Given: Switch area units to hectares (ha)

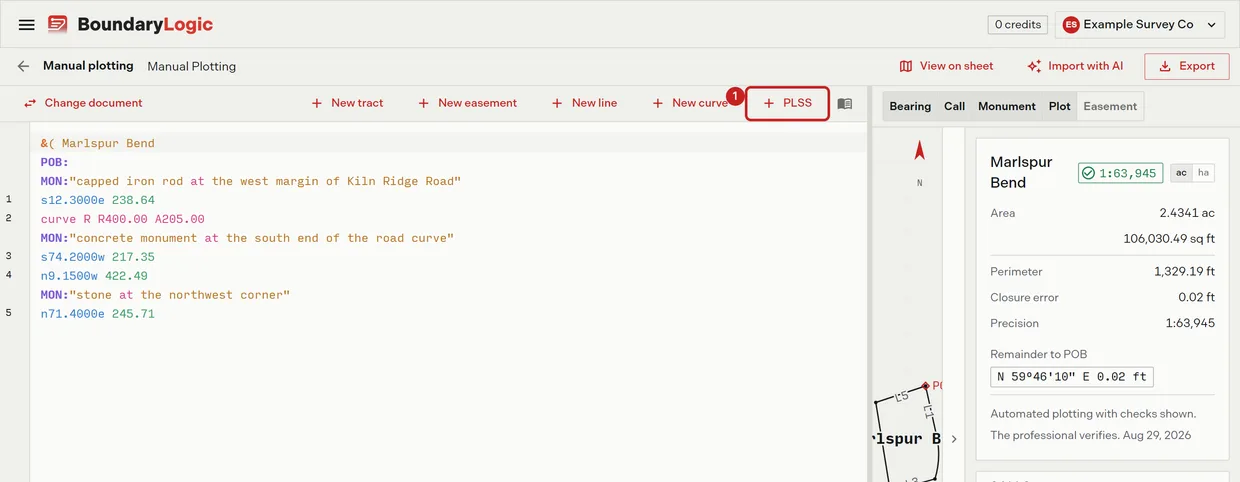Looking at the screenshot, I should point(1203,173).
